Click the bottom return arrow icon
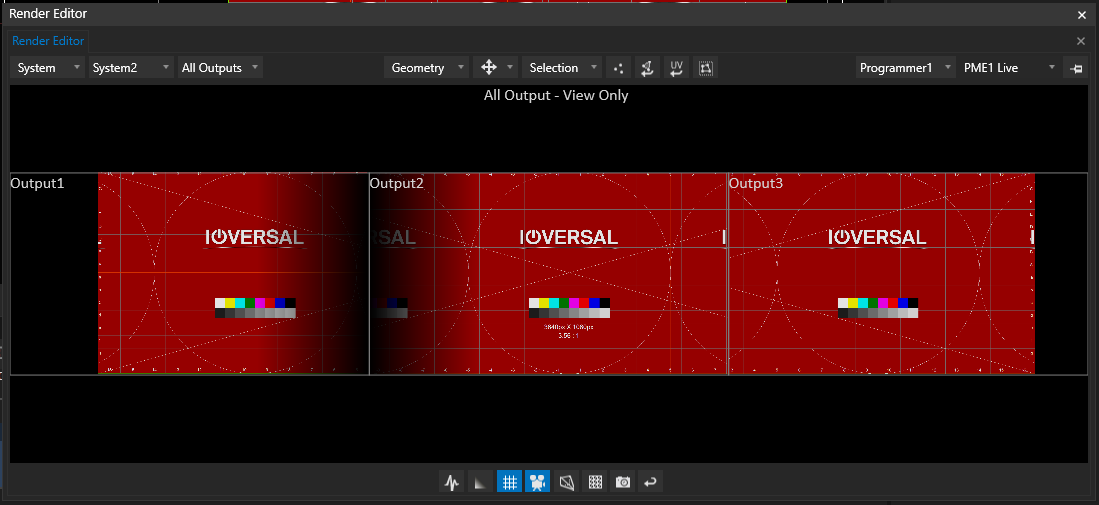 click(651, 482)
